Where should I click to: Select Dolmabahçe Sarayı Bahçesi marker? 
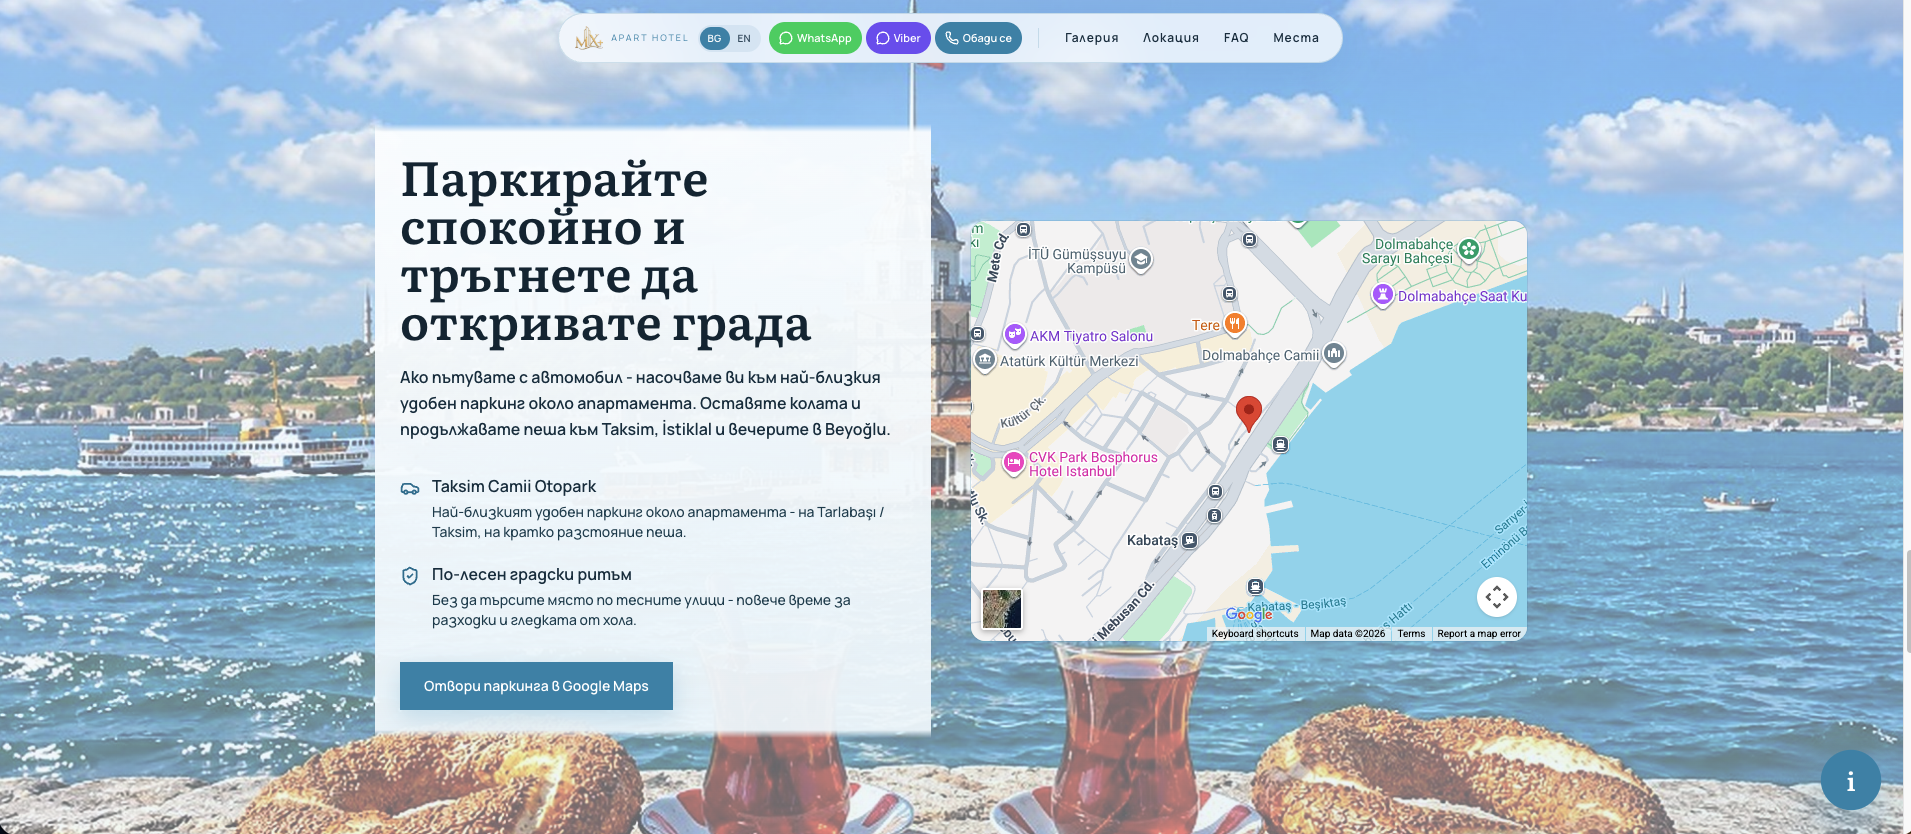point(1469,250)
